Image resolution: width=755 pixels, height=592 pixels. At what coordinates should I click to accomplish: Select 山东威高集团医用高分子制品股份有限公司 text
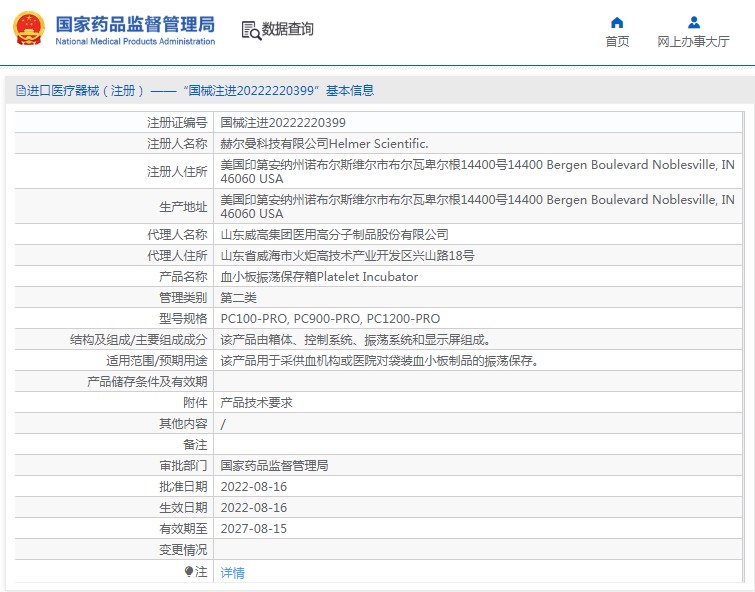335,235
